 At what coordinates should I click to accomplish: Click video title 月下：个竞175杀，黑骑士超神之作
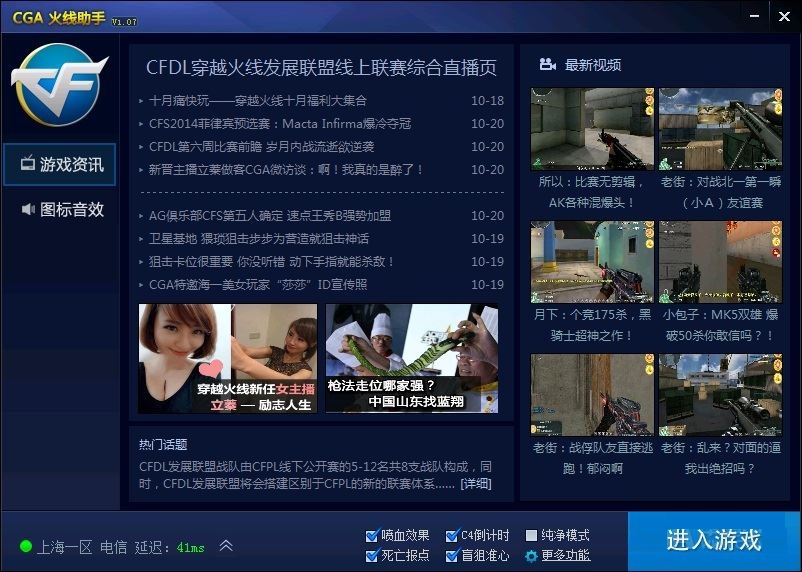(592, 325)
